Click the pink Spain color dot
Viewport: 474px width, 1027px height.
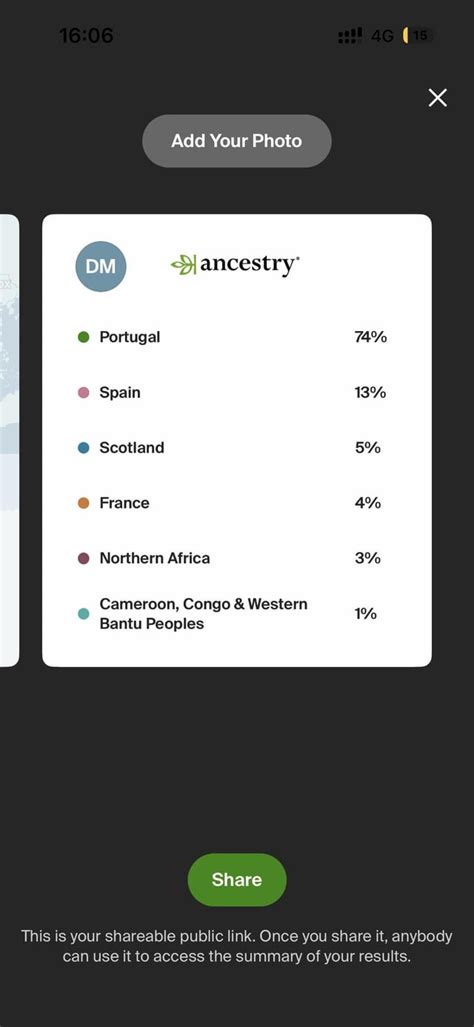tap(83, 392)
